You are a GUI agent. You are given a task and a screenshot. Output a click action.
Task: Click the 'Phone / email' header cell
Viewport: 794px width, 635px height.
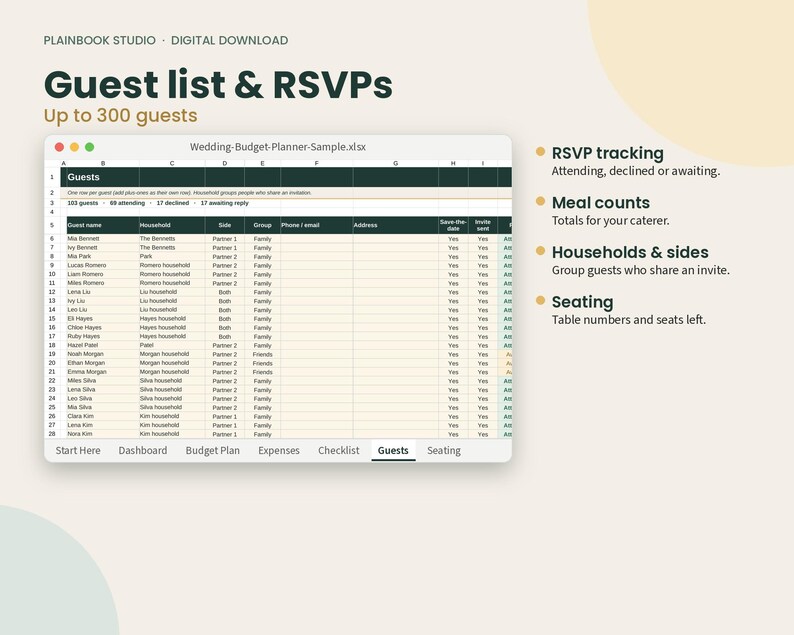(x=316, y=225)
